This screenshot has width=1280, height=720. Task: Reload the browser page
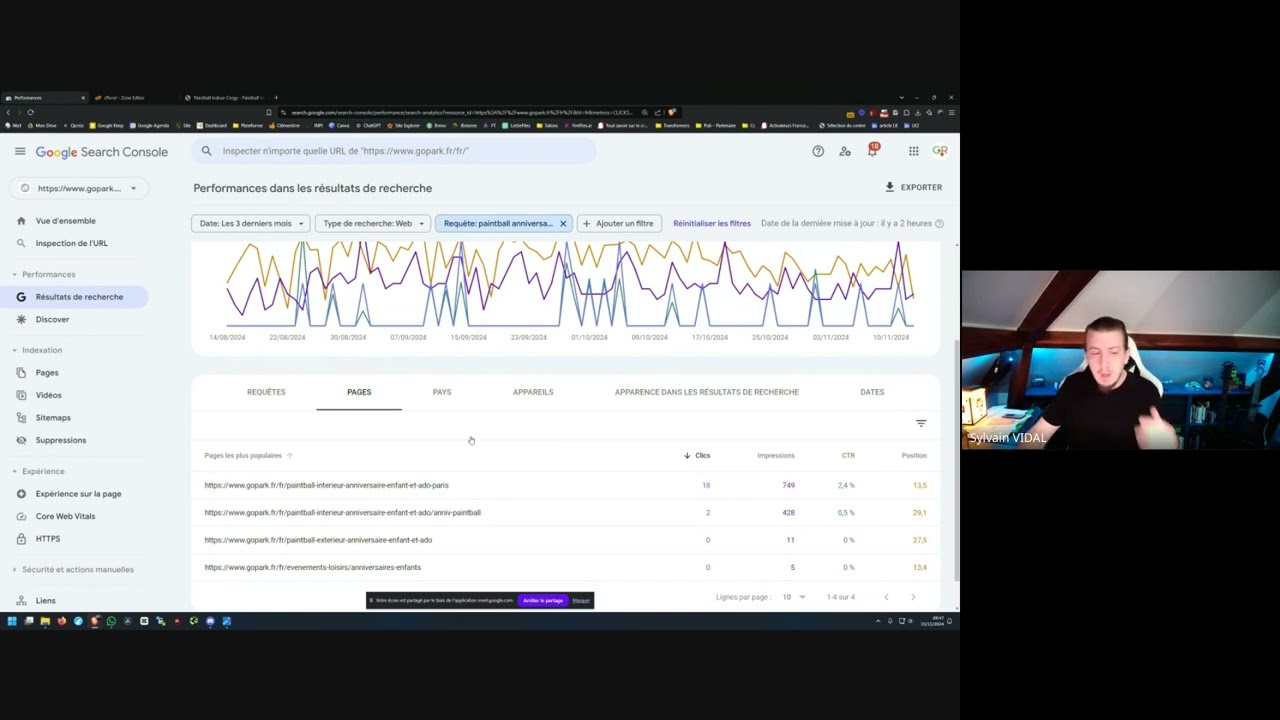[x=31, y=112]
